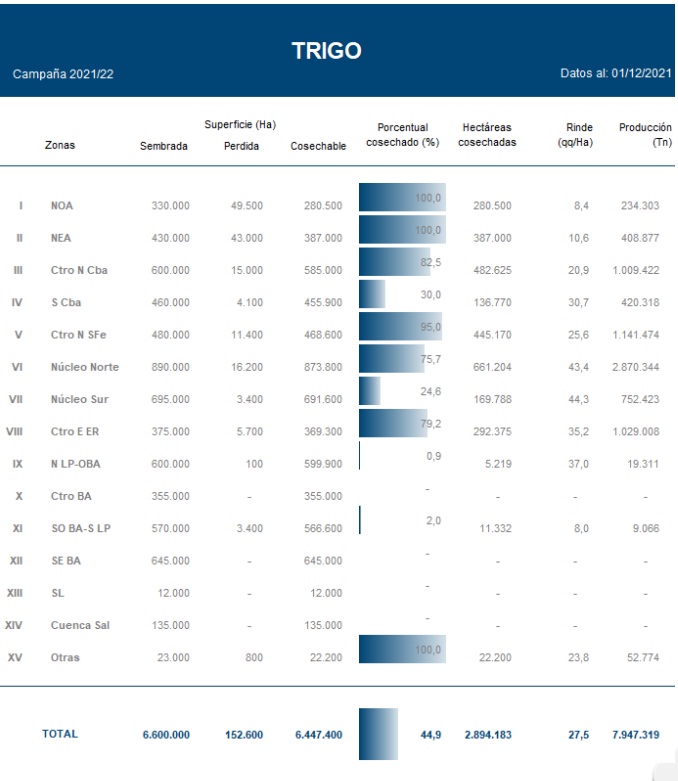This screenshot has width=678, height=781.
Task: Click the Porcentual cosechado (%) column header
Action: [x=402, y=135]
